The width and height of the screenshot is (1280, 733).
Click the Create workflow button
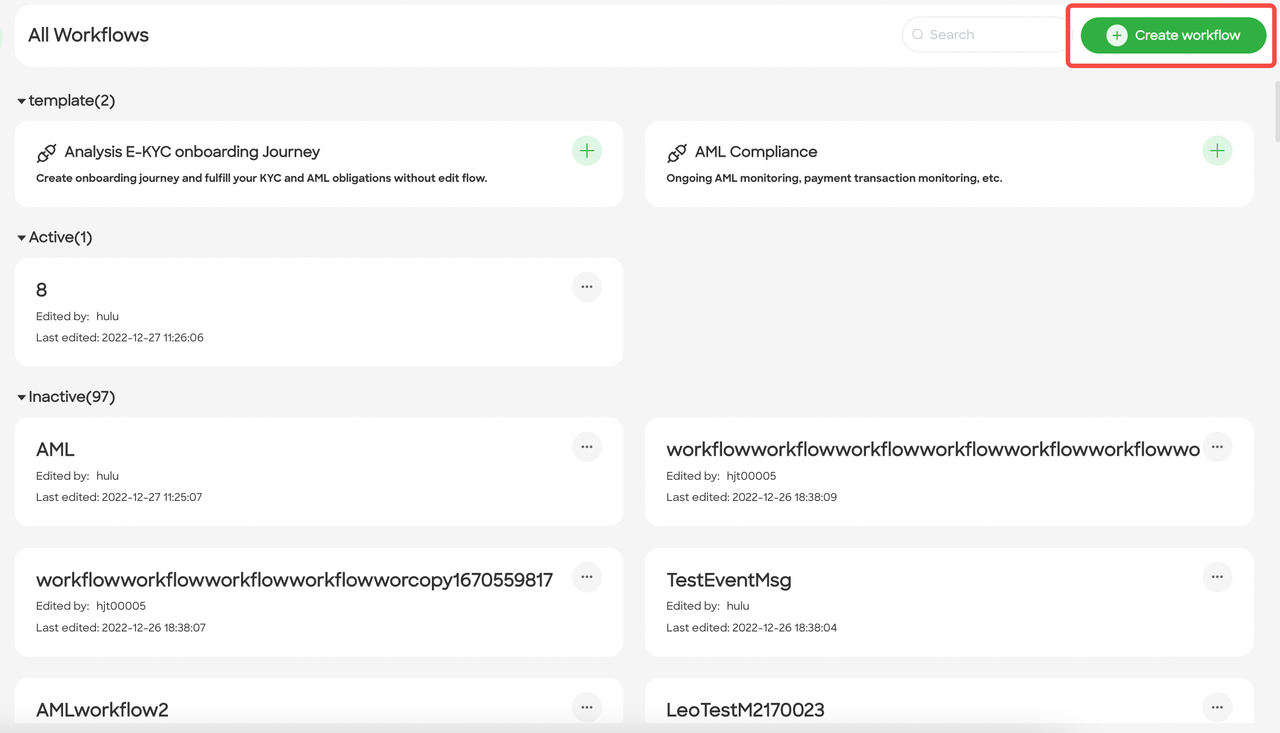1171,34
